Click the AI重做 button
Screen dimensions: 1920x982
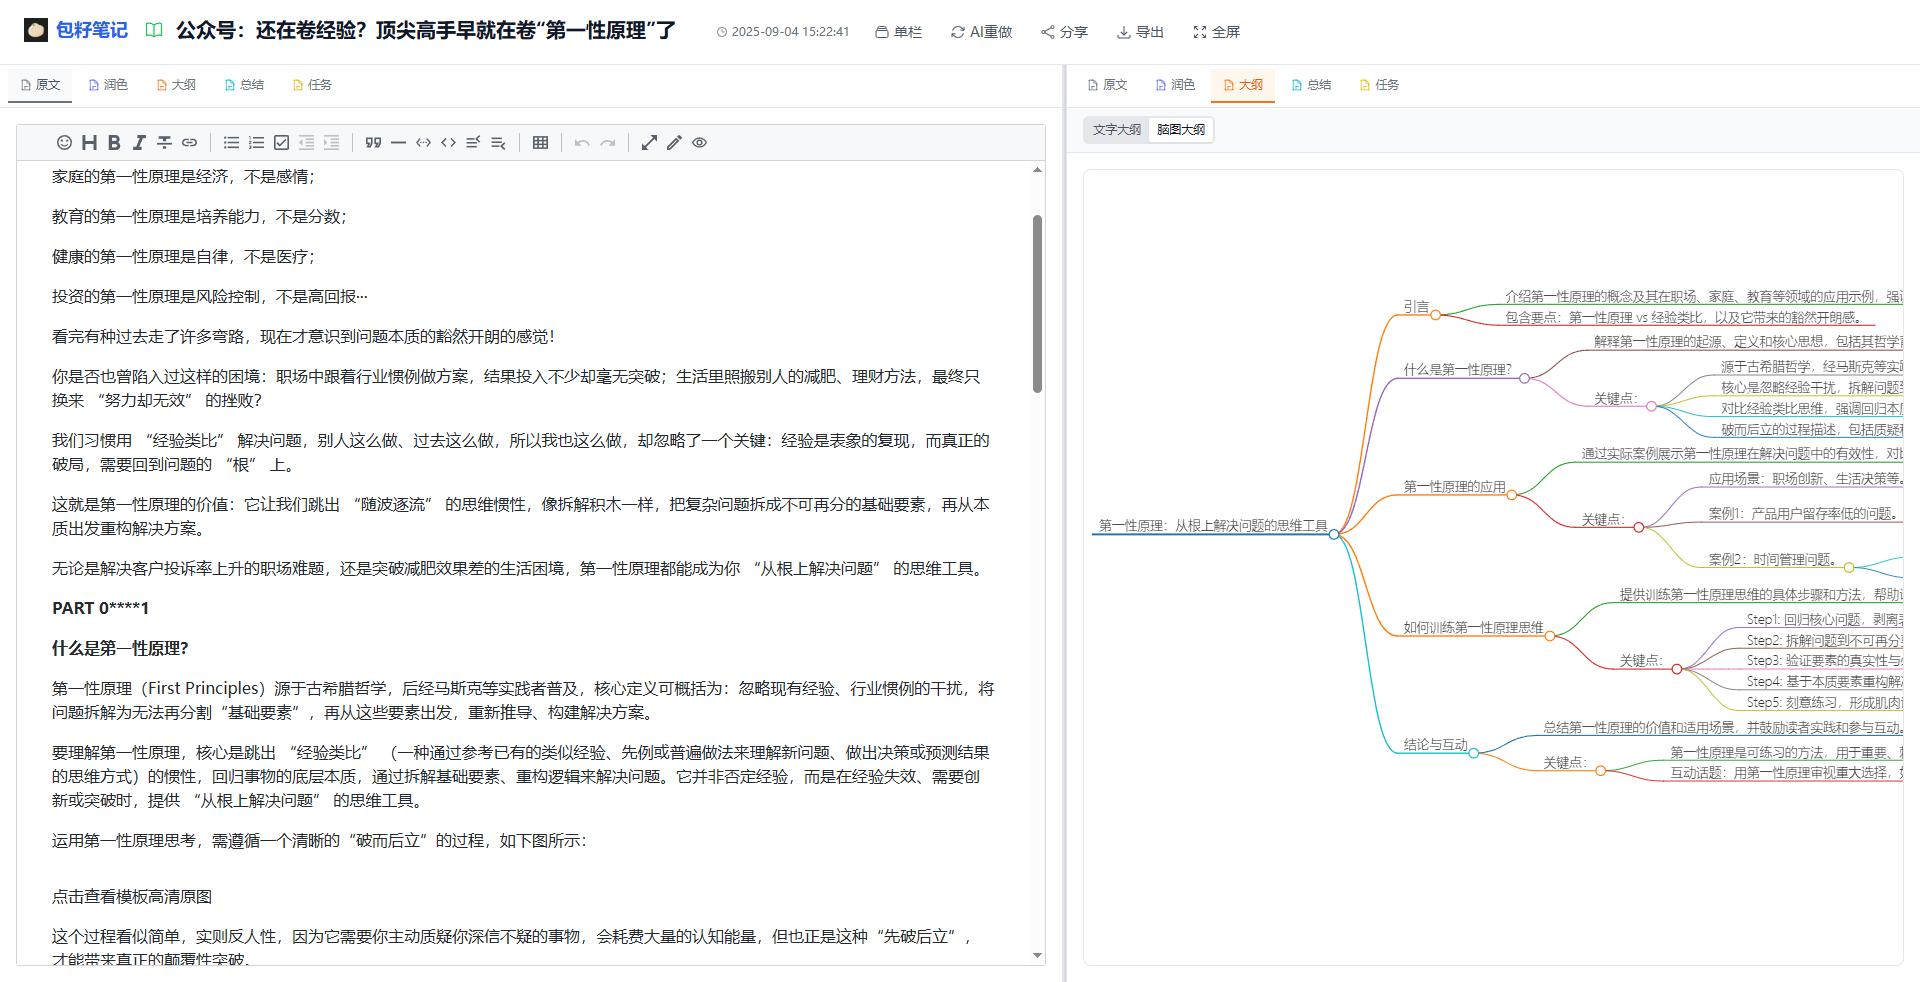pyautogui.click(x=981, y=32)
